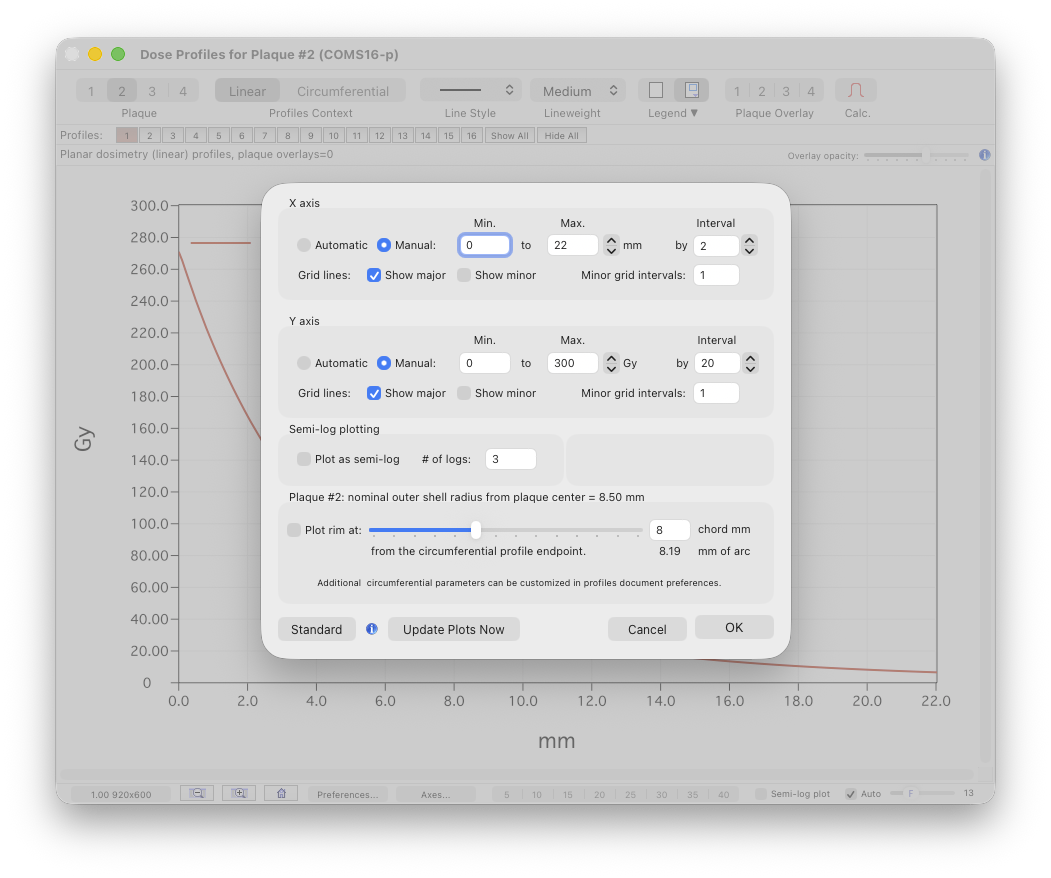Switch to Circumferential profiles context
1051x878 pixels.
(343, 91)
